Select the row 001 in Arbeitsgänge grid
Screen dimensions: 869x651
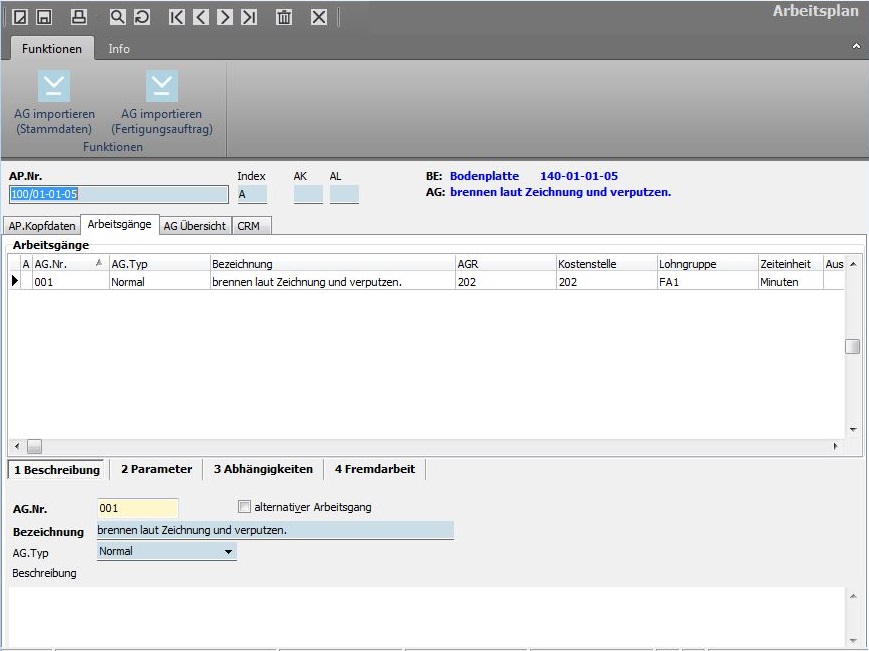[70, 282]
